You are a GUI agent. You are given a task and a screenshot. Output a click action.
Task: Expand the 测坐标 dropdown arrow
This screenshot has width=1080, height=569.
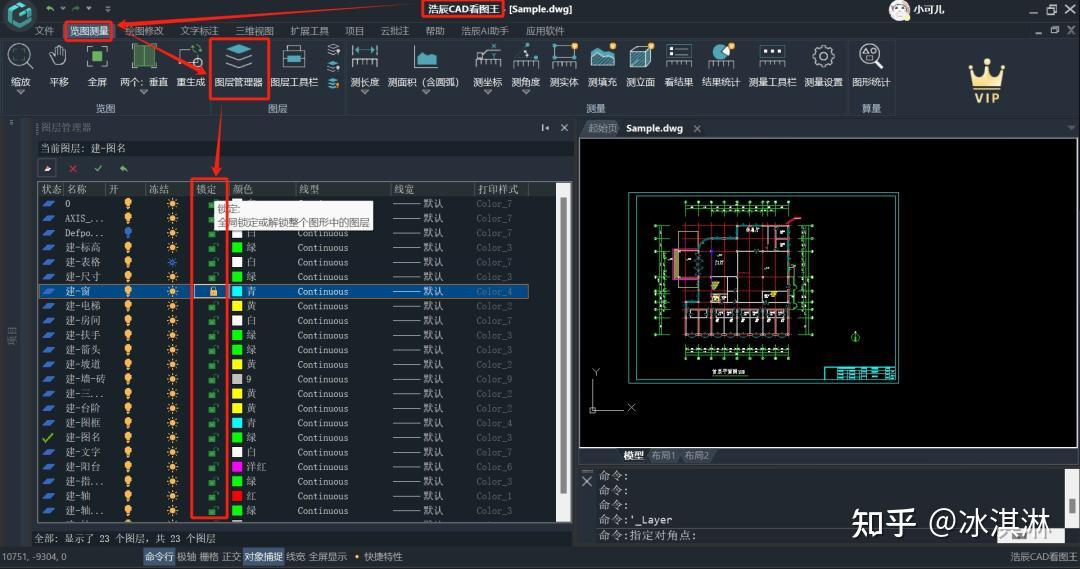click(x=488, y=92)
